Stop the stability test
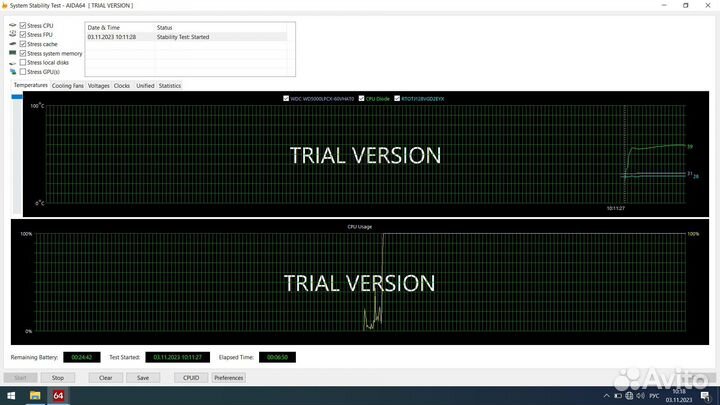720x405 pixels. (57, 377)
